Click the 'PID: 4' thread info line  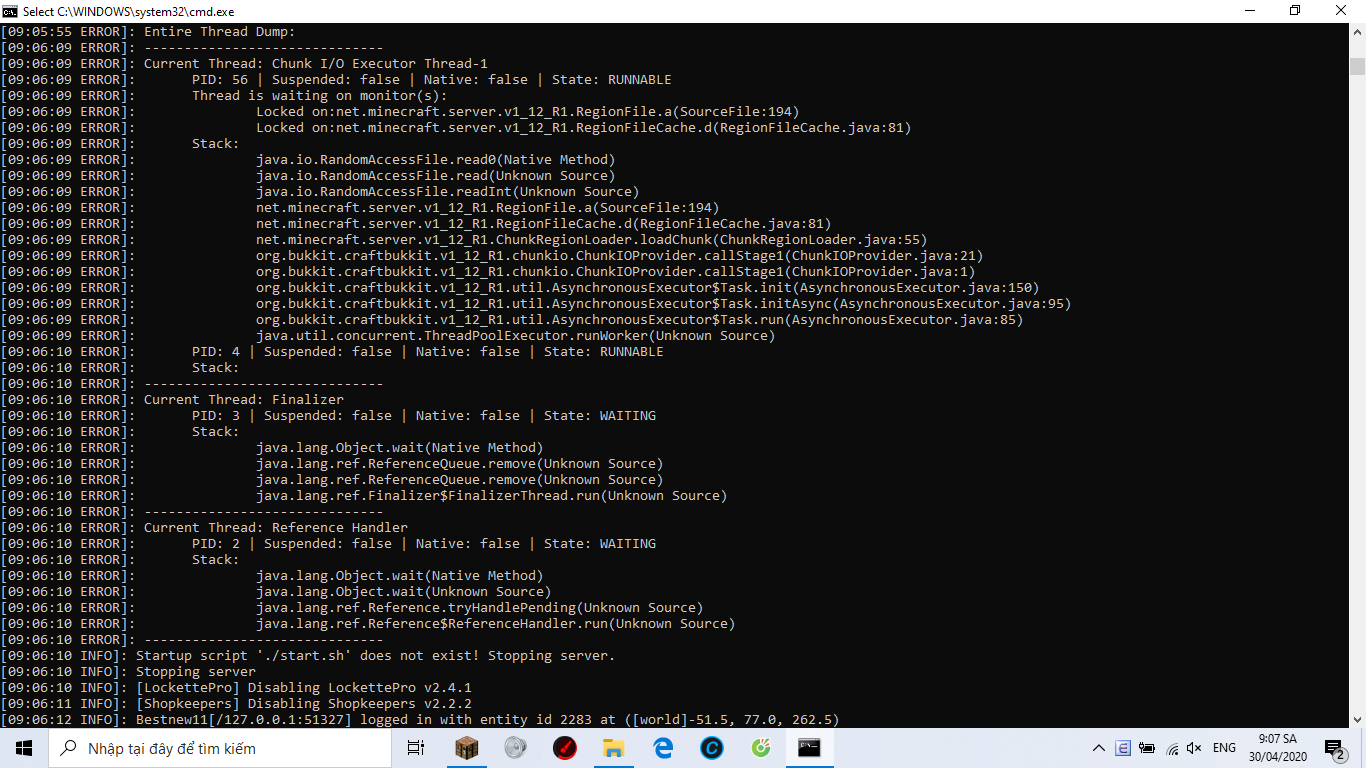pos(428,352)
